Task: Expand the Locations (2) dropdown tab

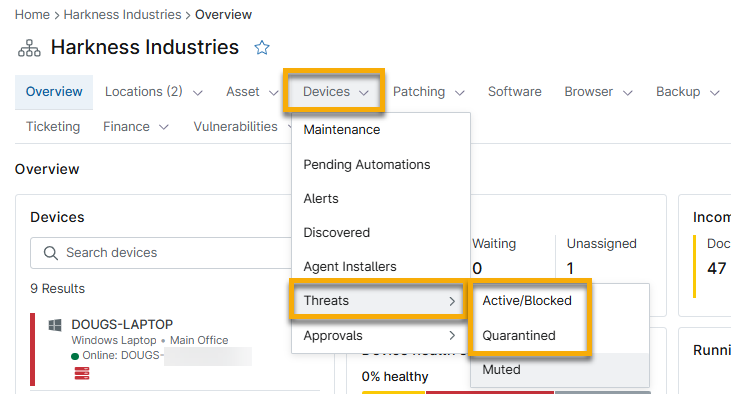Action: [153, 92]
